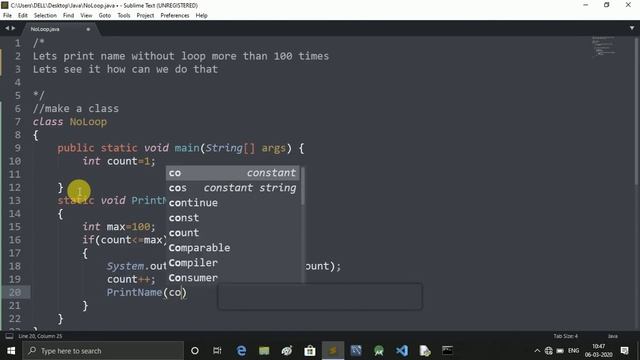
Task: Click the ENG language indicator
Action: tap(573, 351)
